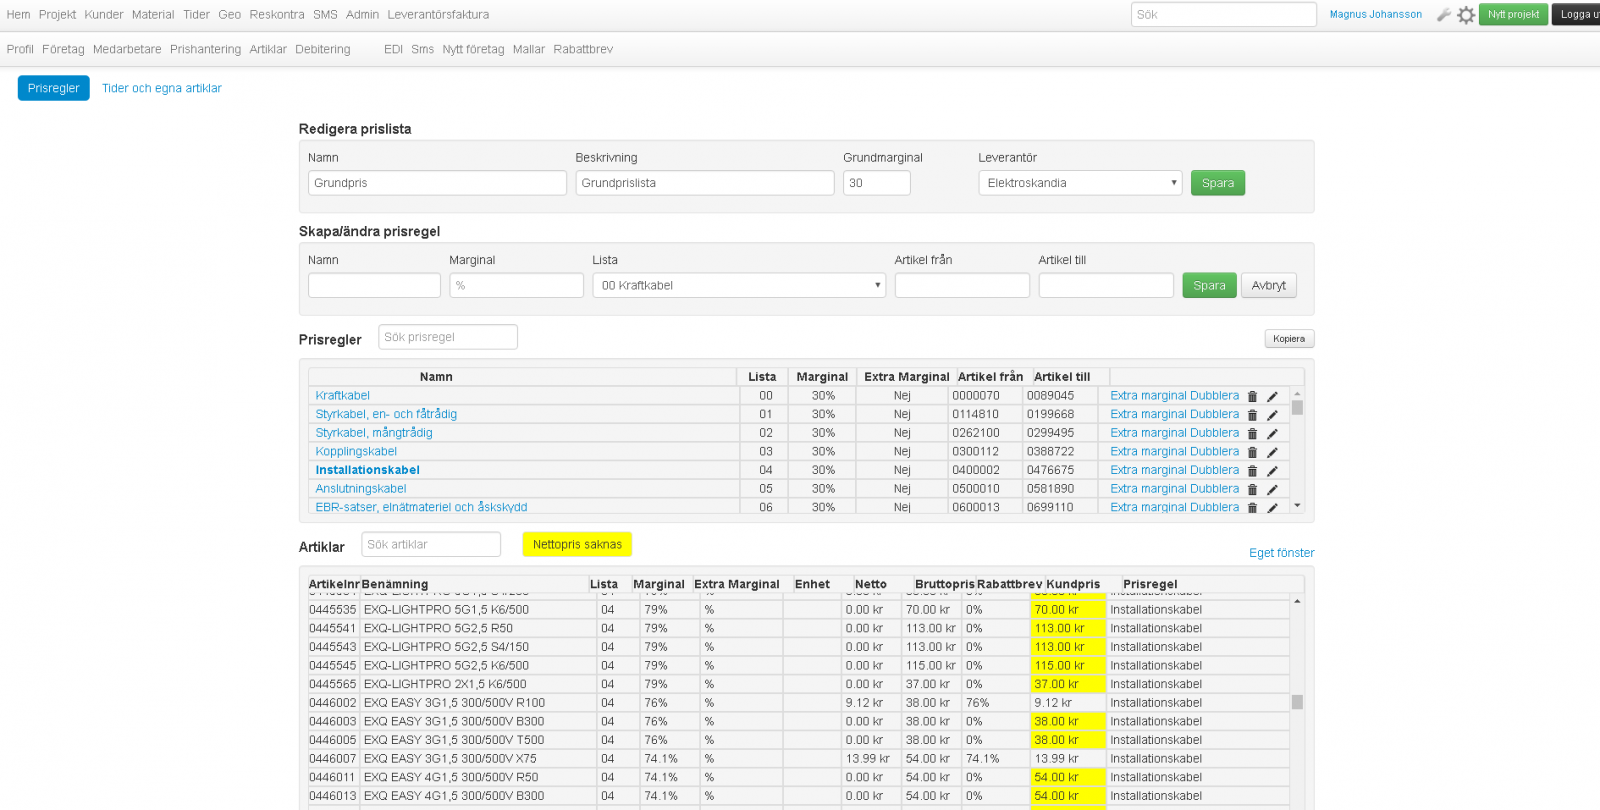
Task: Edit the Kraftkabel price rule with pencil icon
Action: [x=1273, y=396]
